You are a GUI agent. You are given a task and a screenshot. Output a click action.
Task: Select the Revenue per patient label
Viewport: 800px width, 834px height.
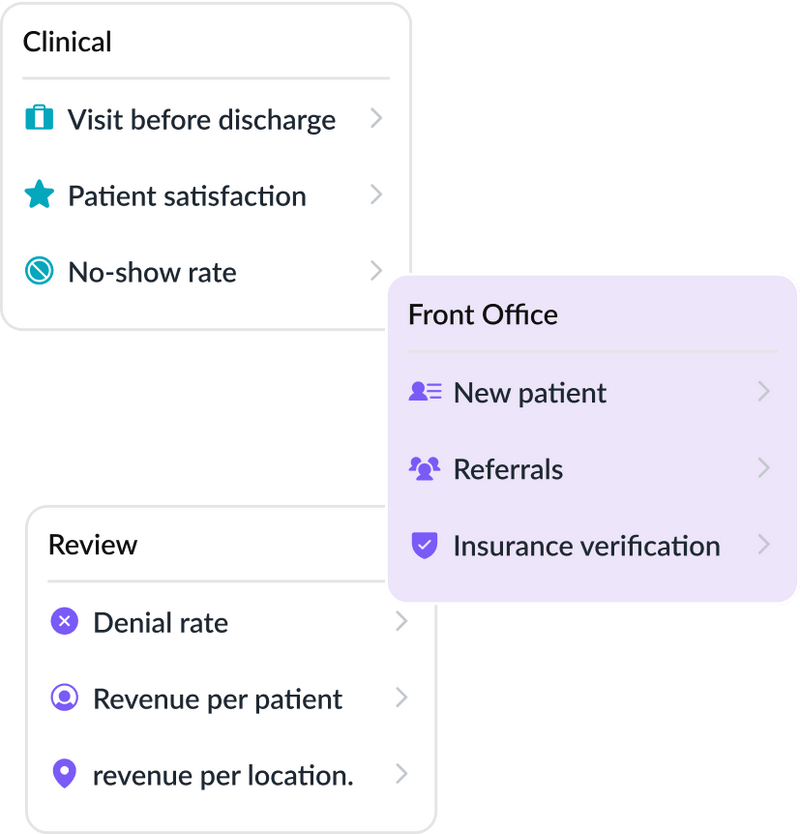[x=218, y=699]
